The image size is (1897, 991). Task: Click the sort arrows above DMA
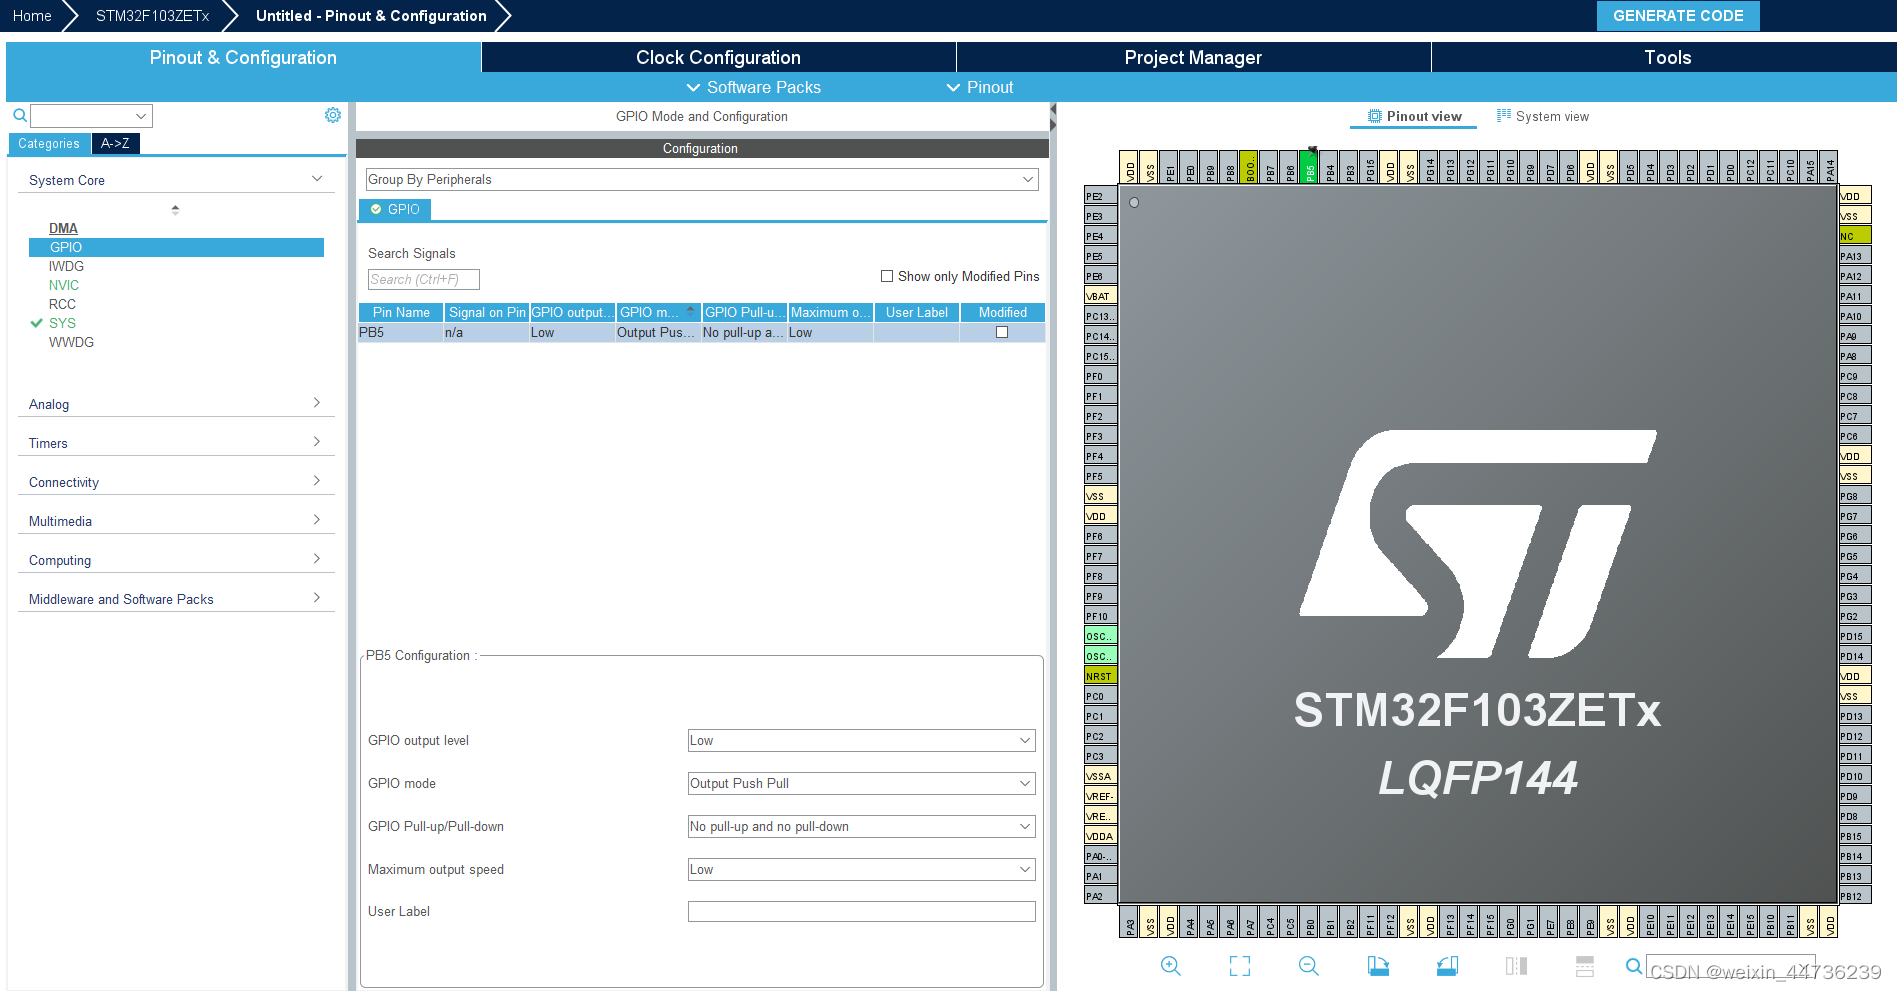pos(175,210)
